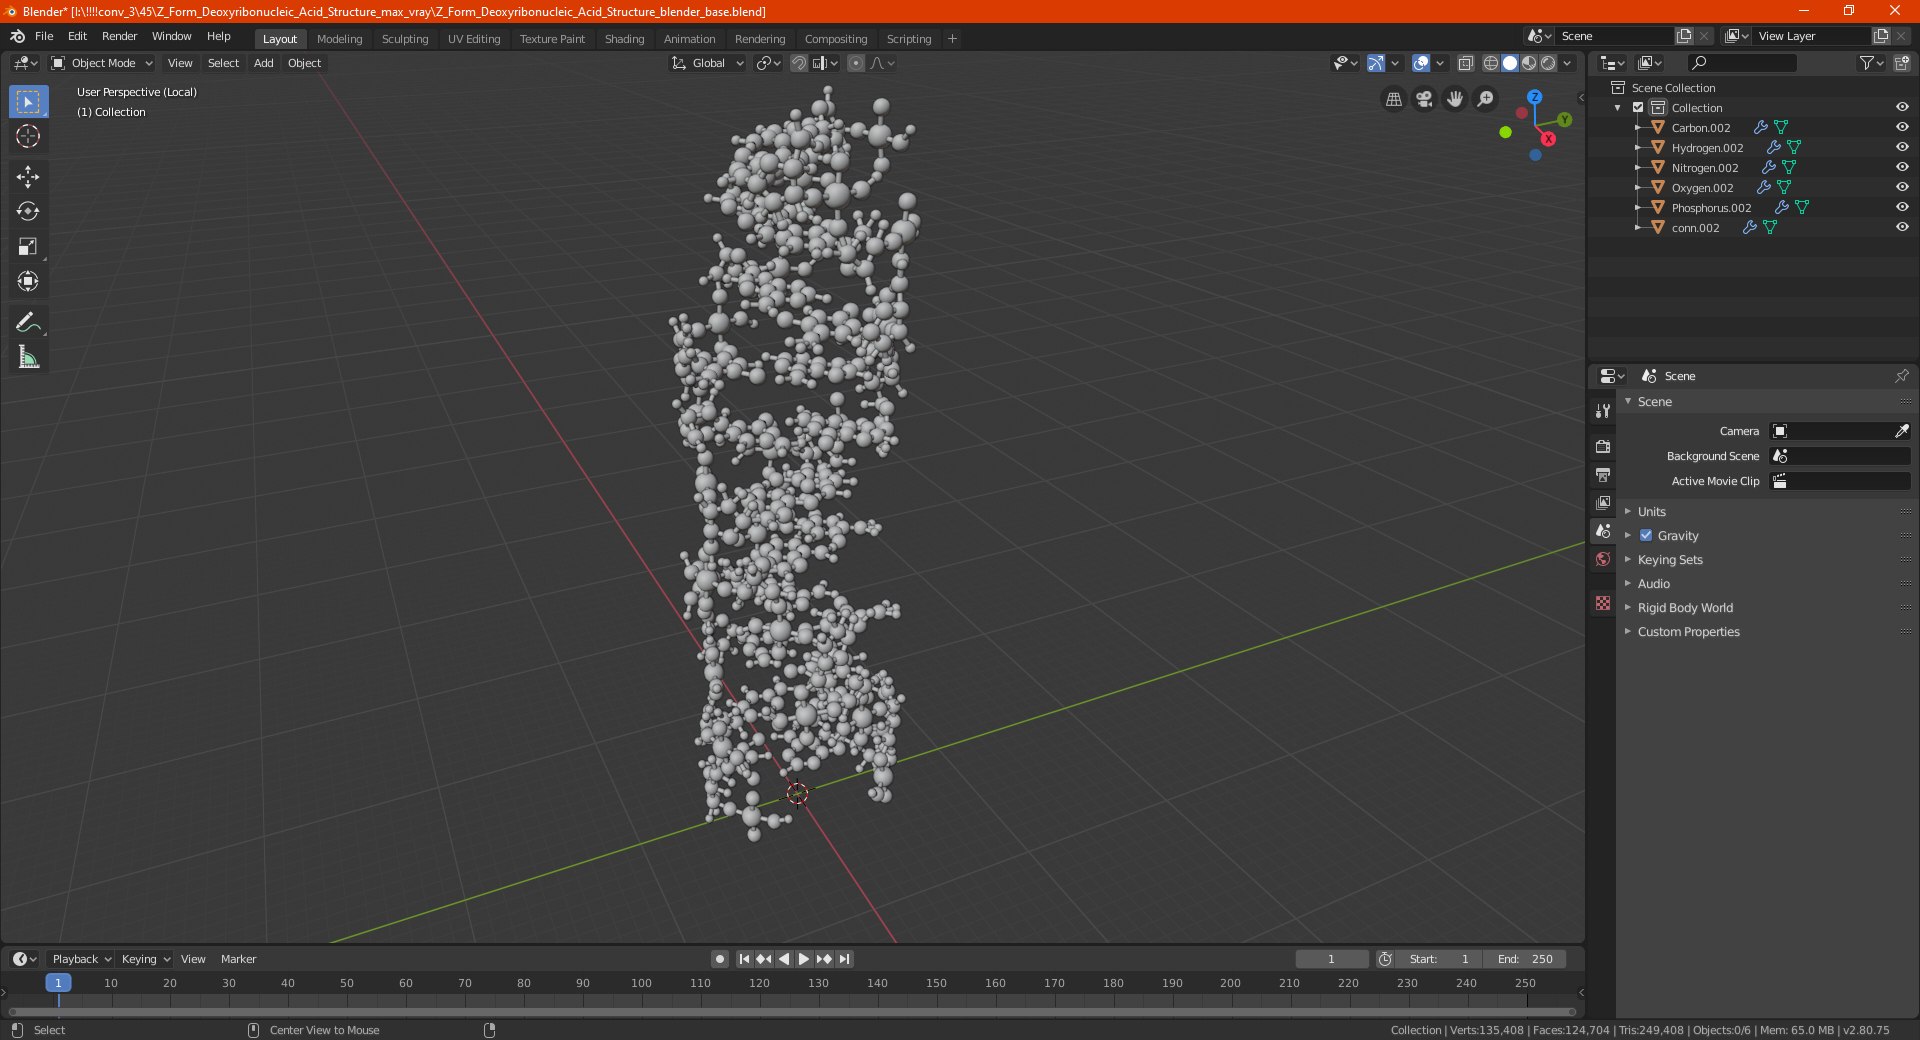
Task: Open the Render menu
Action: pos(119,36)
